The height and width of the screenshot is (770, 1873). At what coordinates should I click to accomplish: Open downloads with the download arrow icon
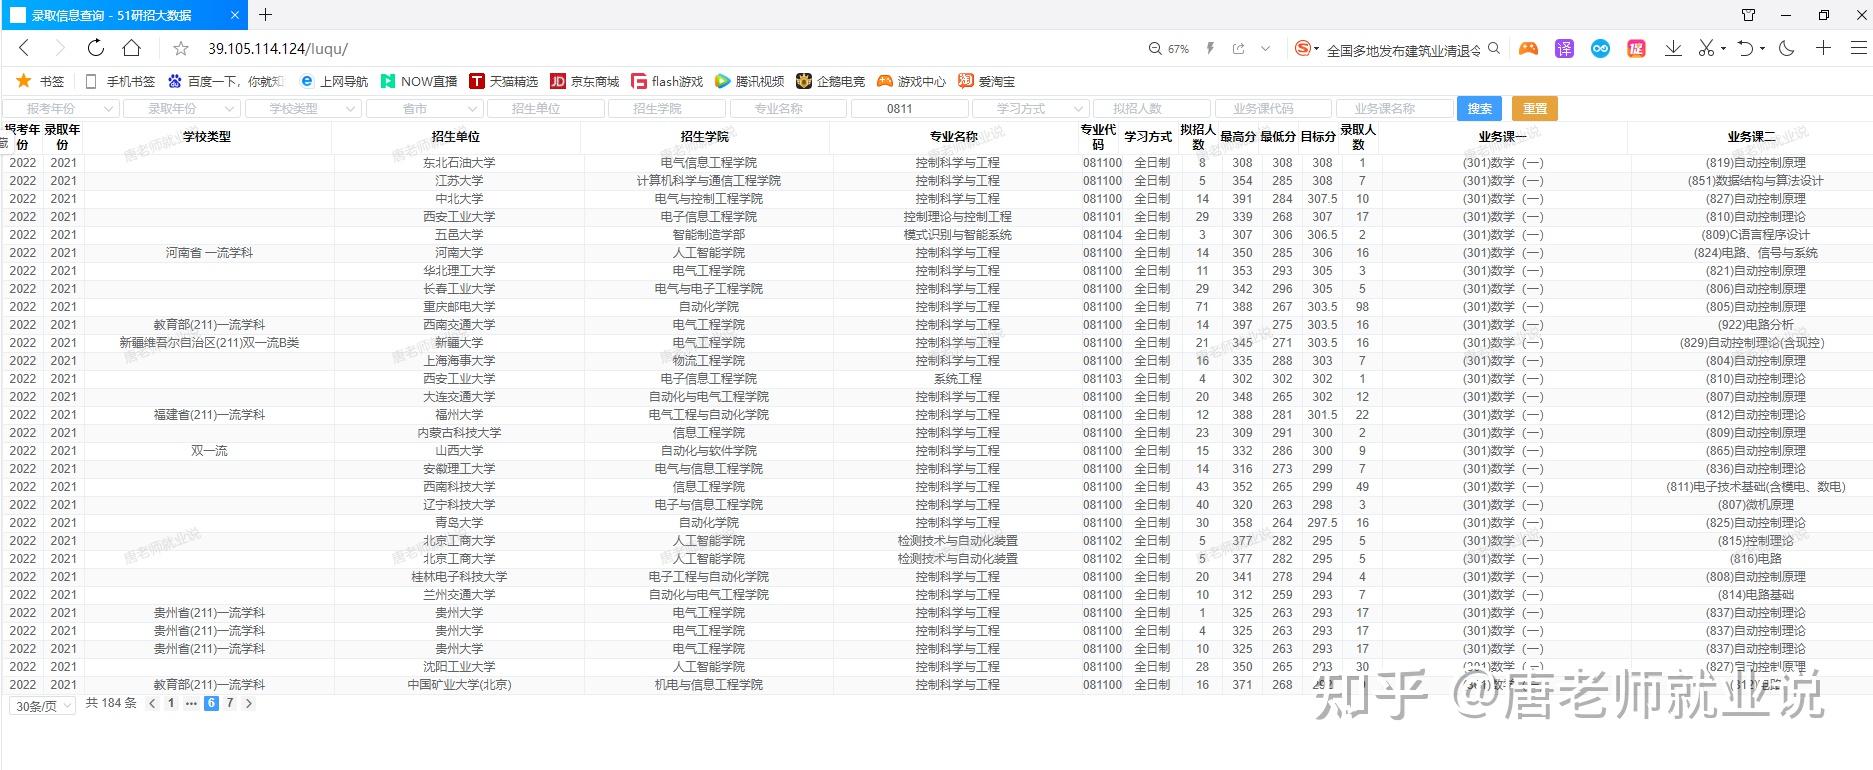tap(1672, 48)
